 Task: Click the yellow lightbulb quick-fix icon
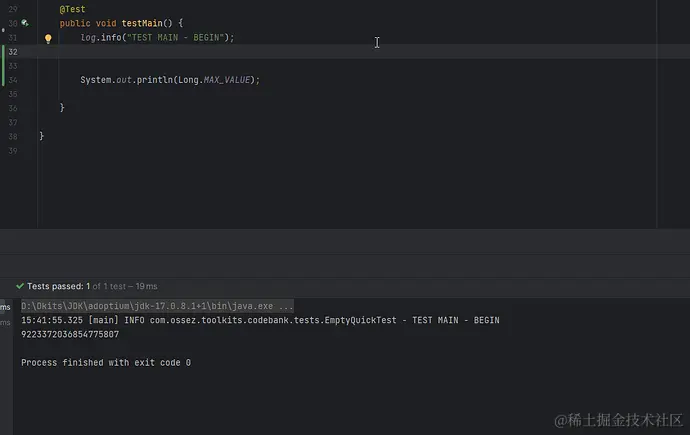48,39
